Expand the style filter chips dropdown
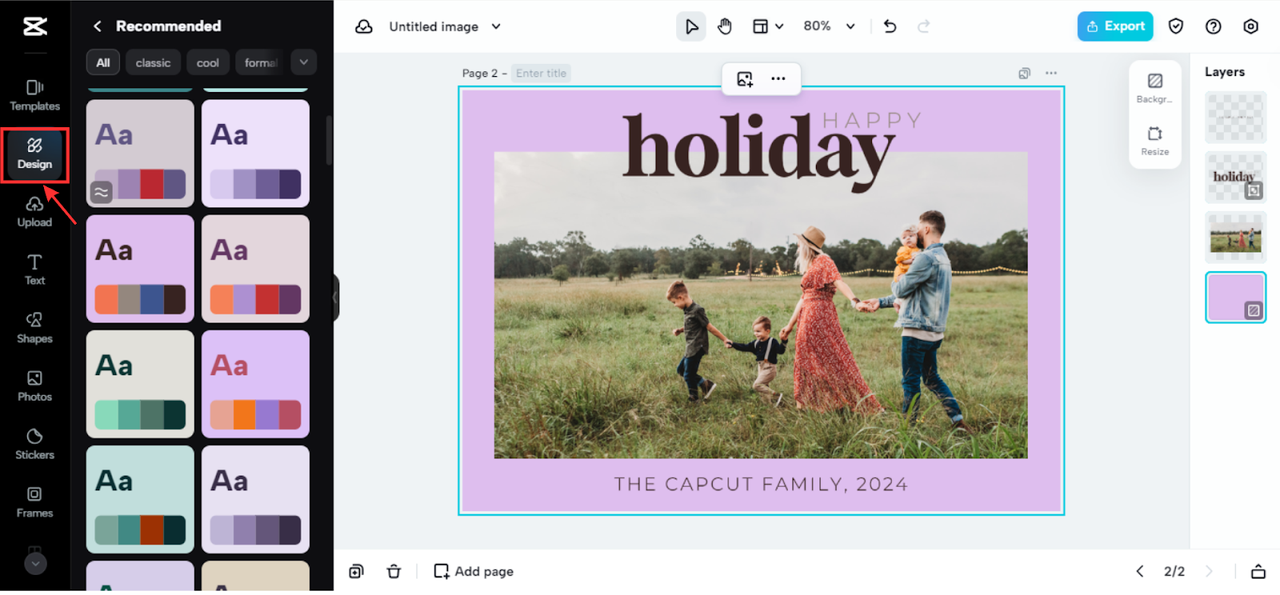Viewport: 1280px width, 595px height. tap(303, 62)
